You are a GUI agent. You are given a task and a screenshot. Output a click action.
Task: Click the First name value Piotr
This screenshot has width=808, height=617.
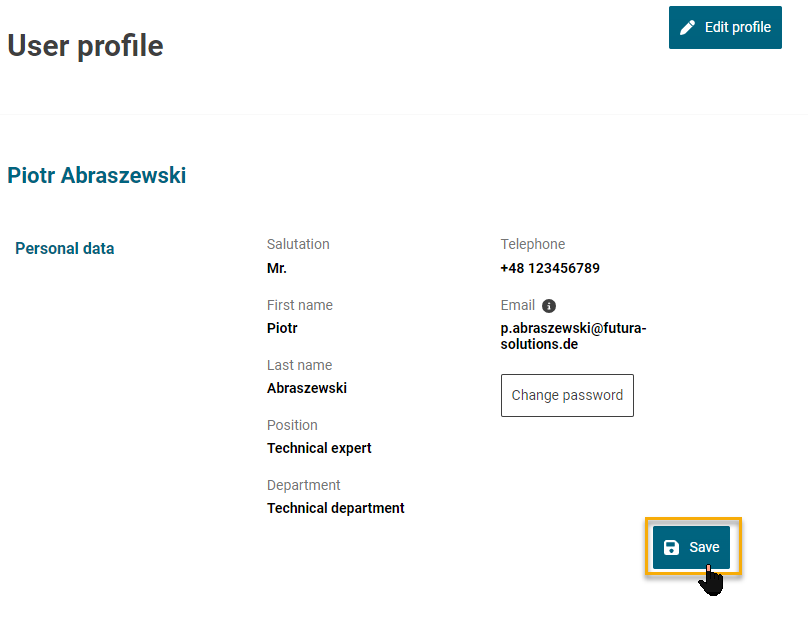(x=282, y=328)
